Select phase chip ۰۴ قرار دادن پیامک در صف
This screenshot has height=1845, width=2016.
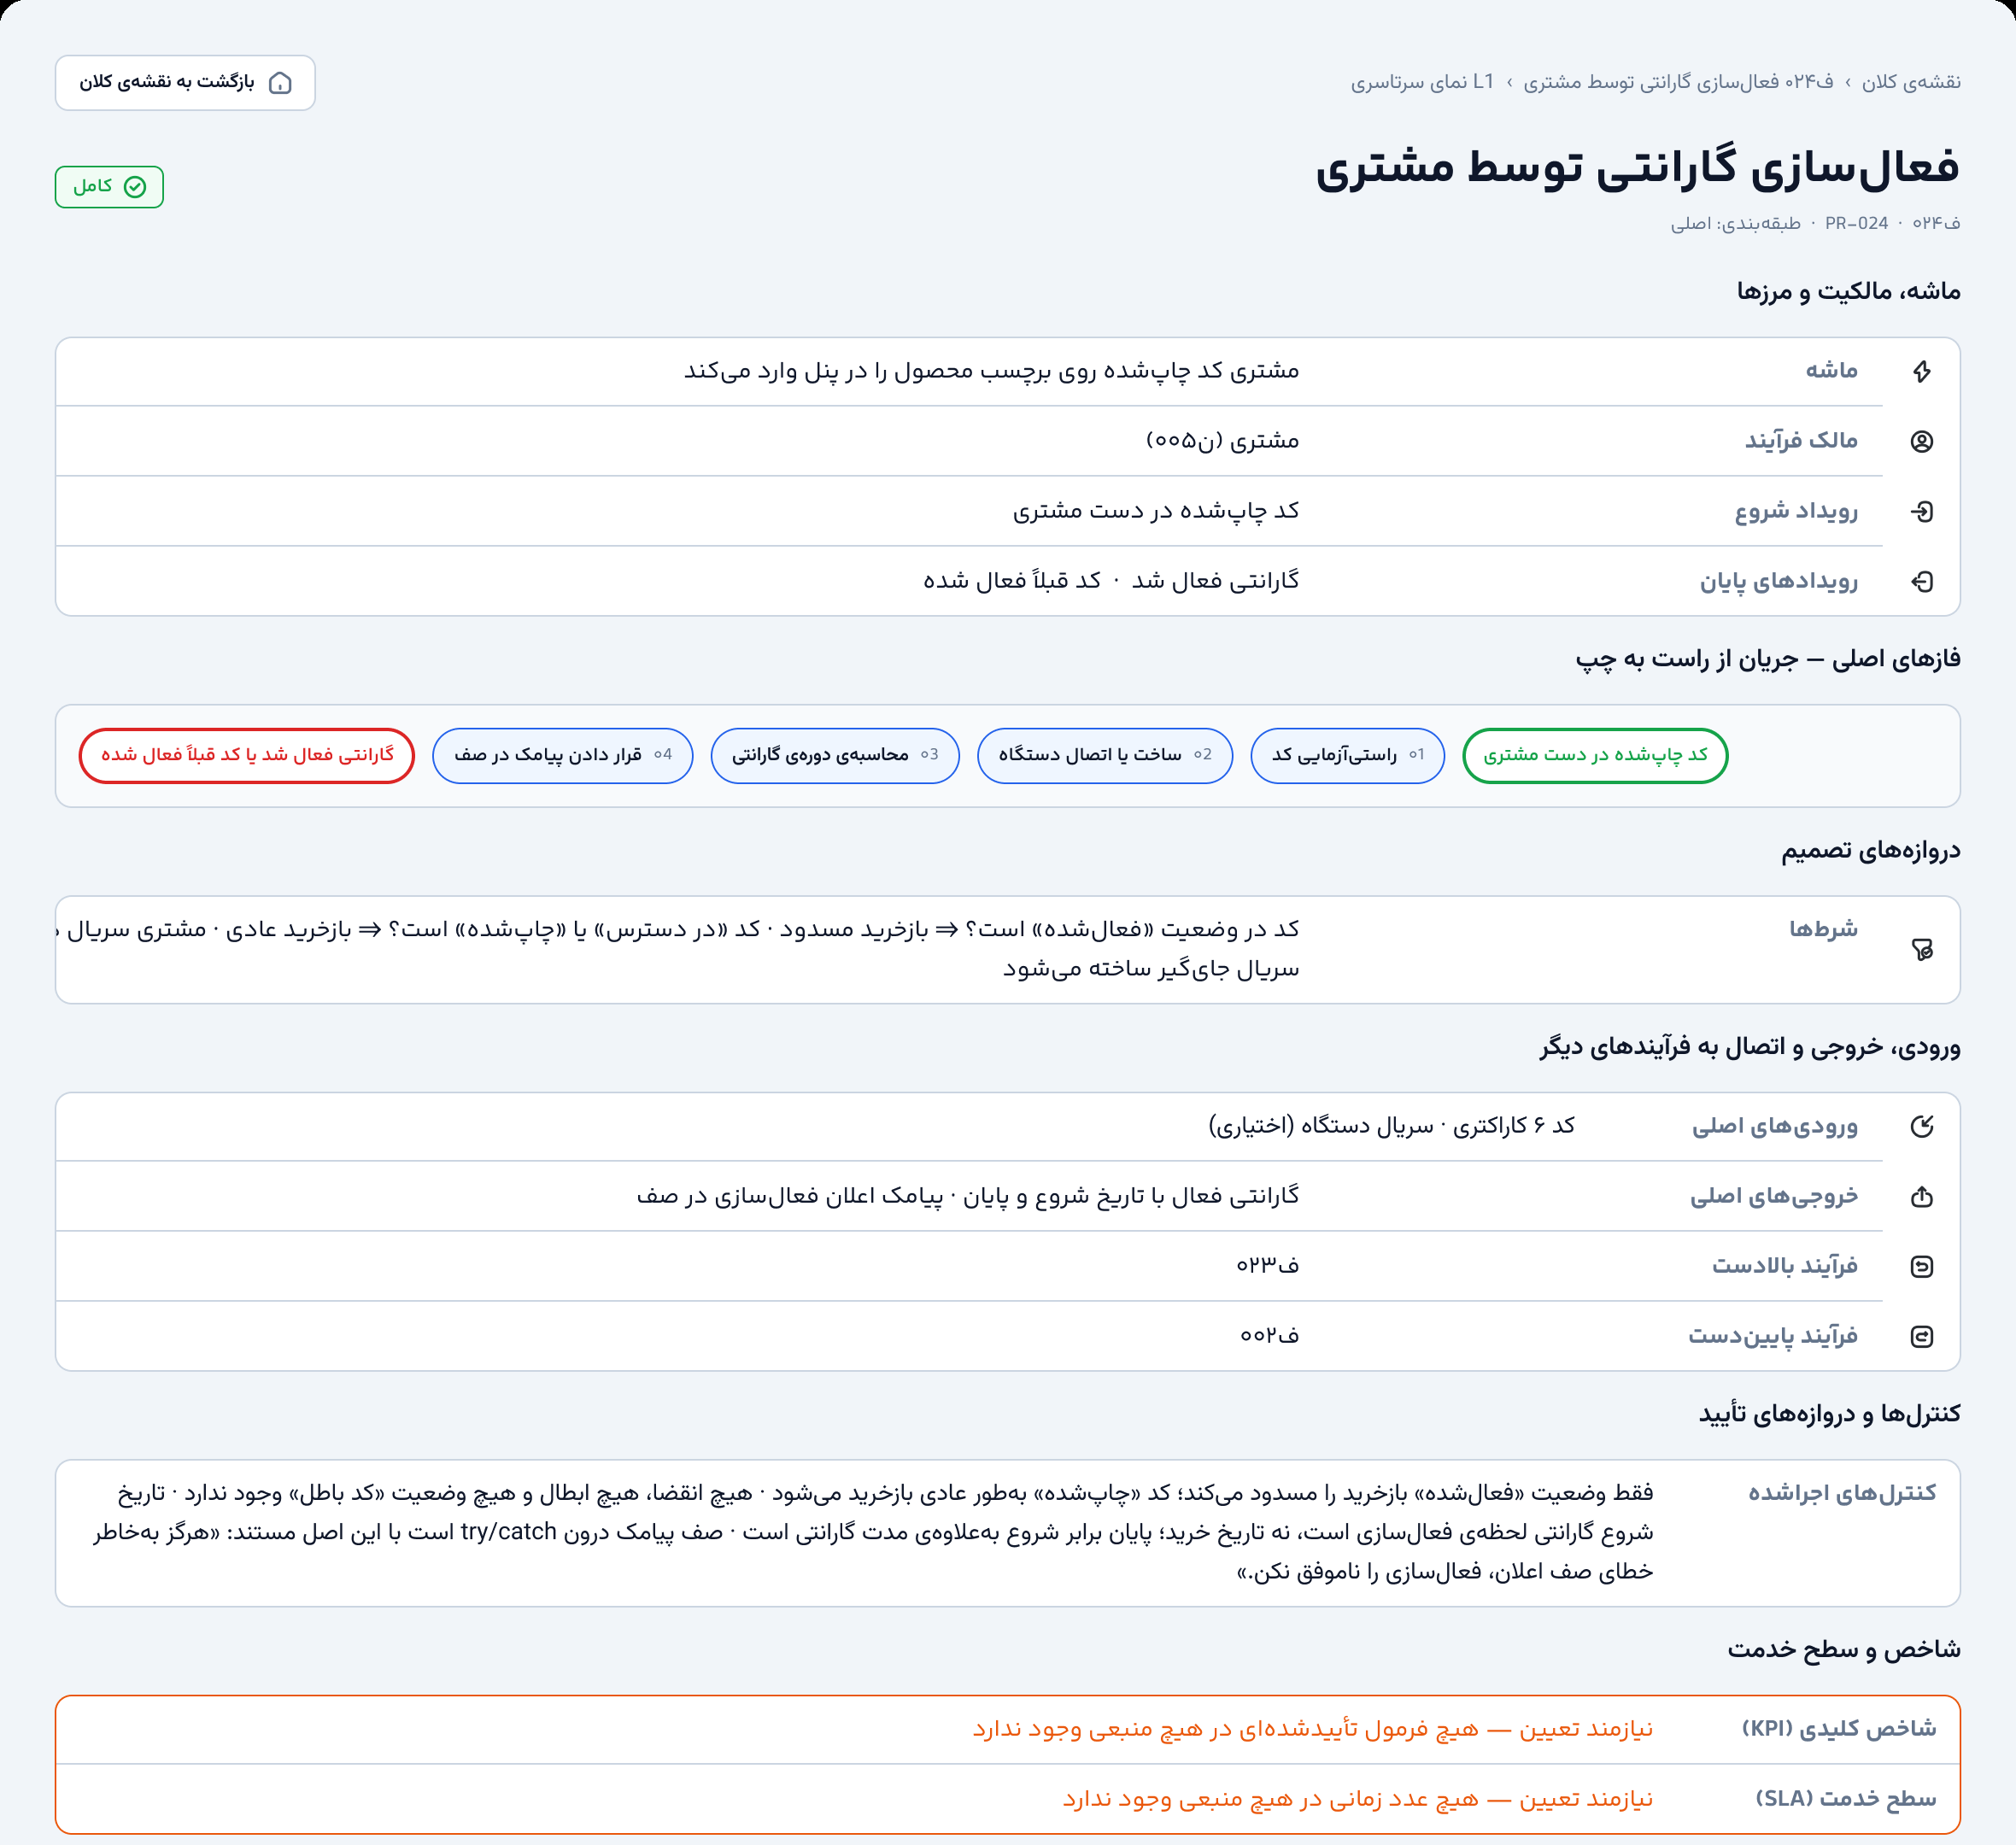[562, 755]
